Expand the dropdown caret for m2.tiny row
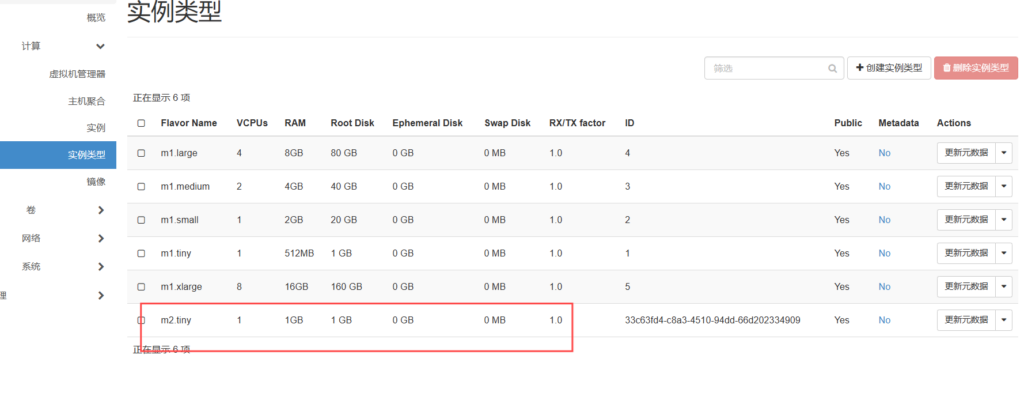Viewport: 1024px width, 415px height. [1003, 320]
